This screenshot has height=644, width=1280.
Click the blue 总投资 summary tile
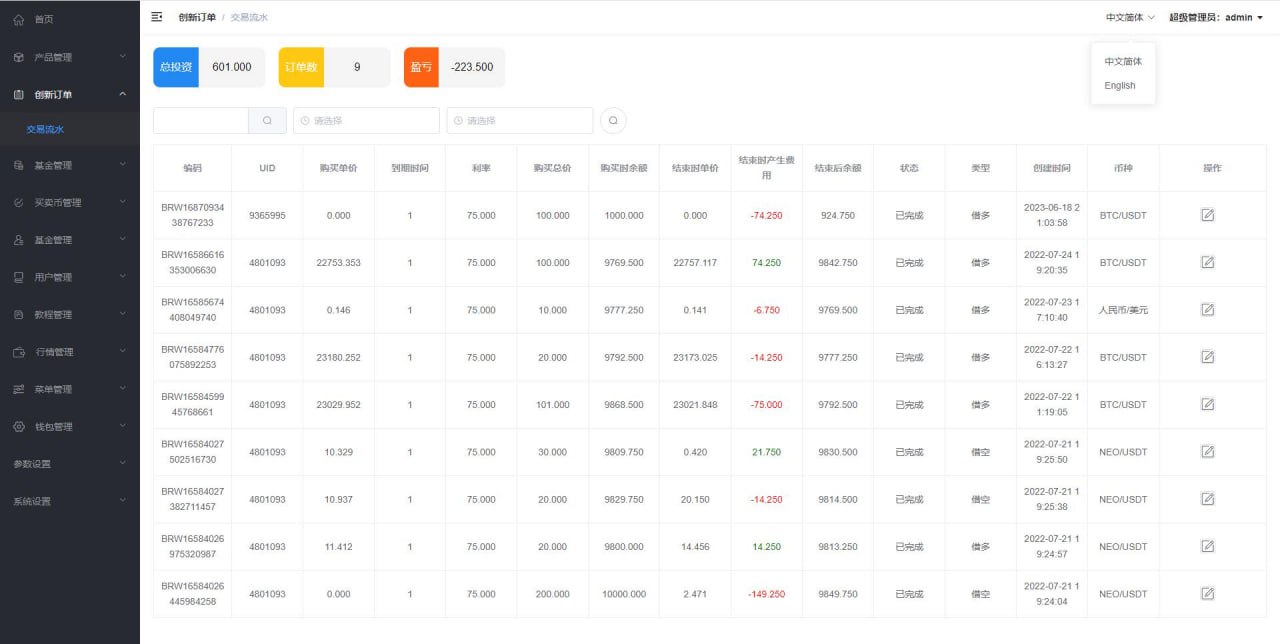[x=176, y=67]
